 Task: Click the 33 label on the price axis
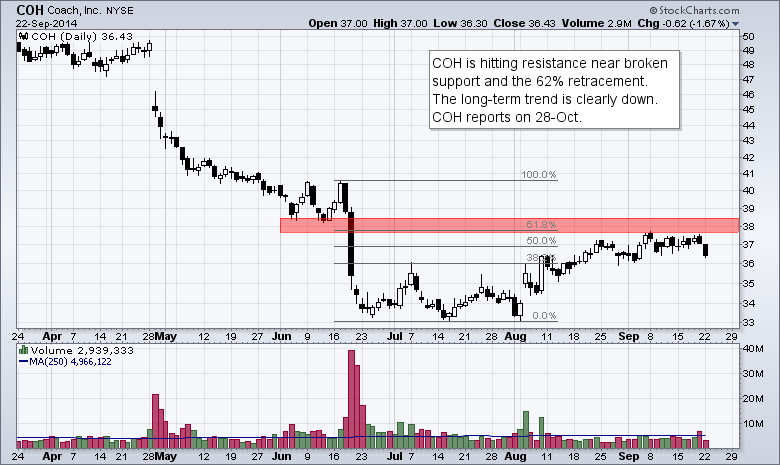coord(748,322)
